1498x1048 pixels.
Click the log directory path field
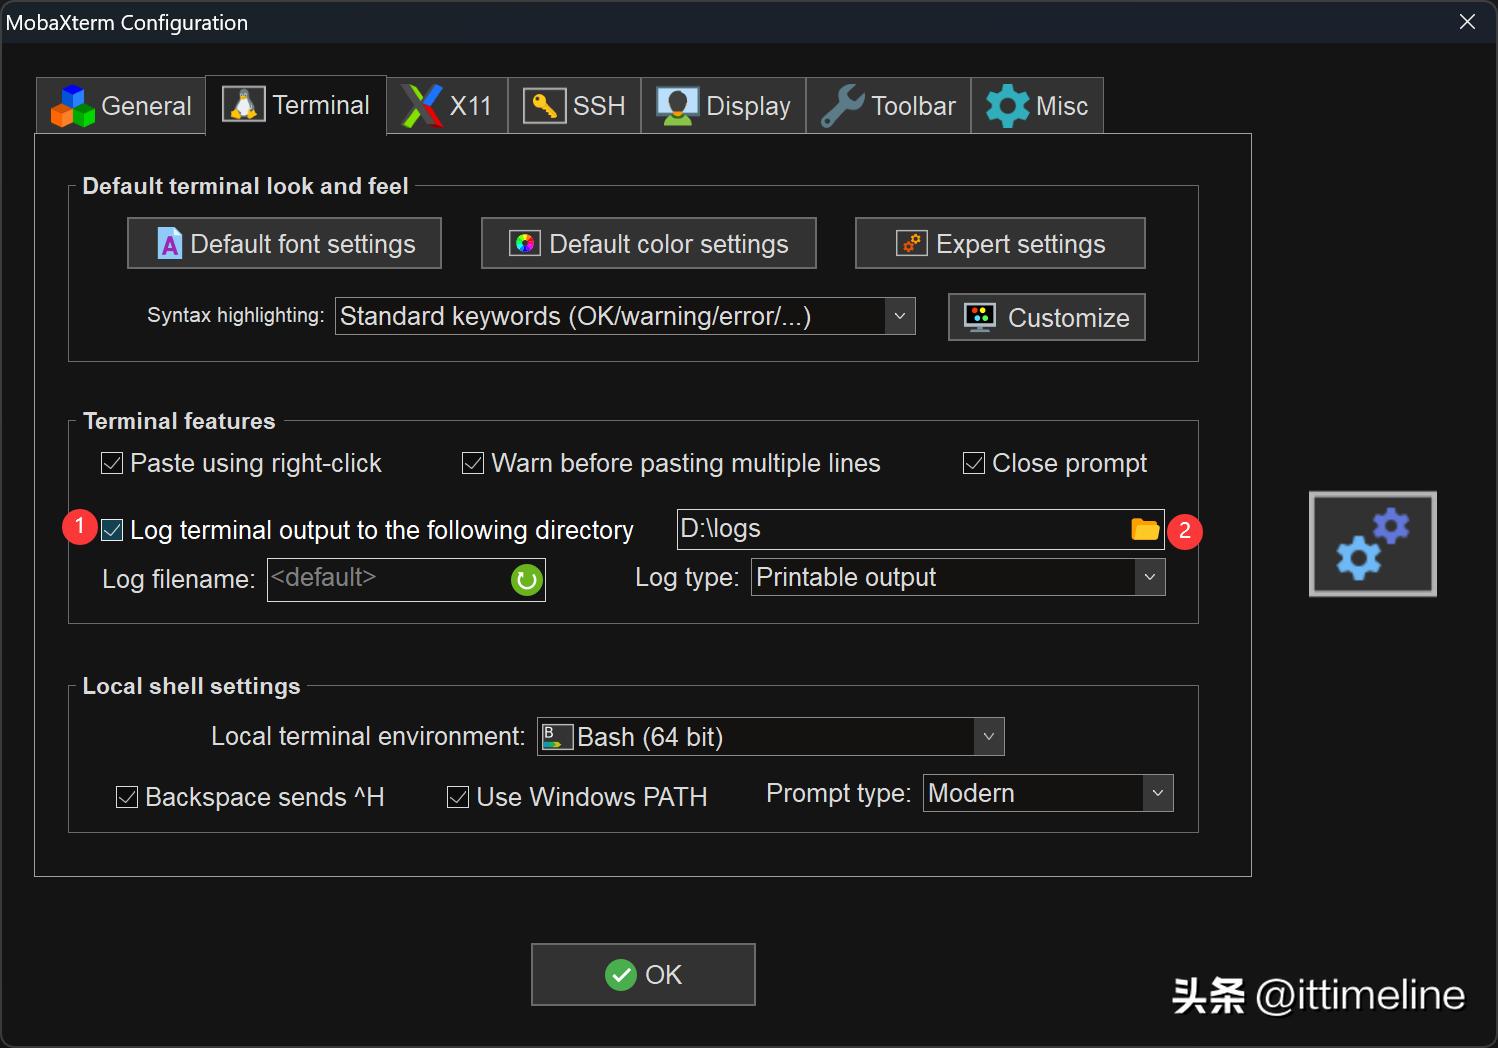(x=900, y=529)
